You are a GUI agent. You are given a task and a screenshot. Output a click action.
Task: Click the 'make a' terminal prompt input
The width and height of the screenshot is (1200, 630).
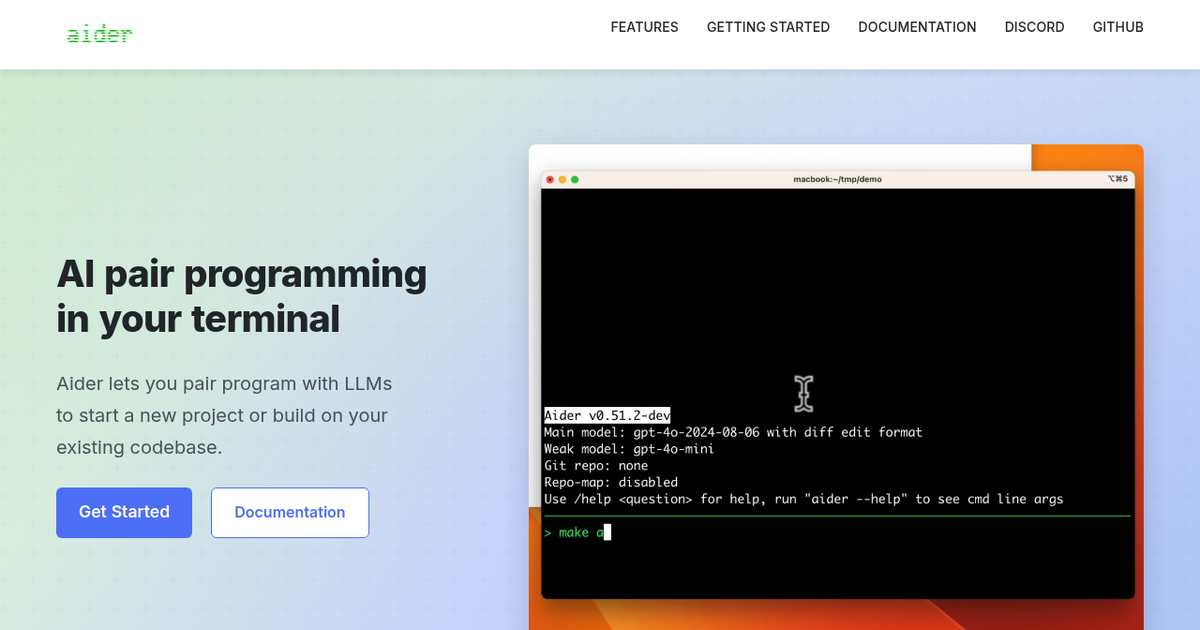click(x=577, y=533)
